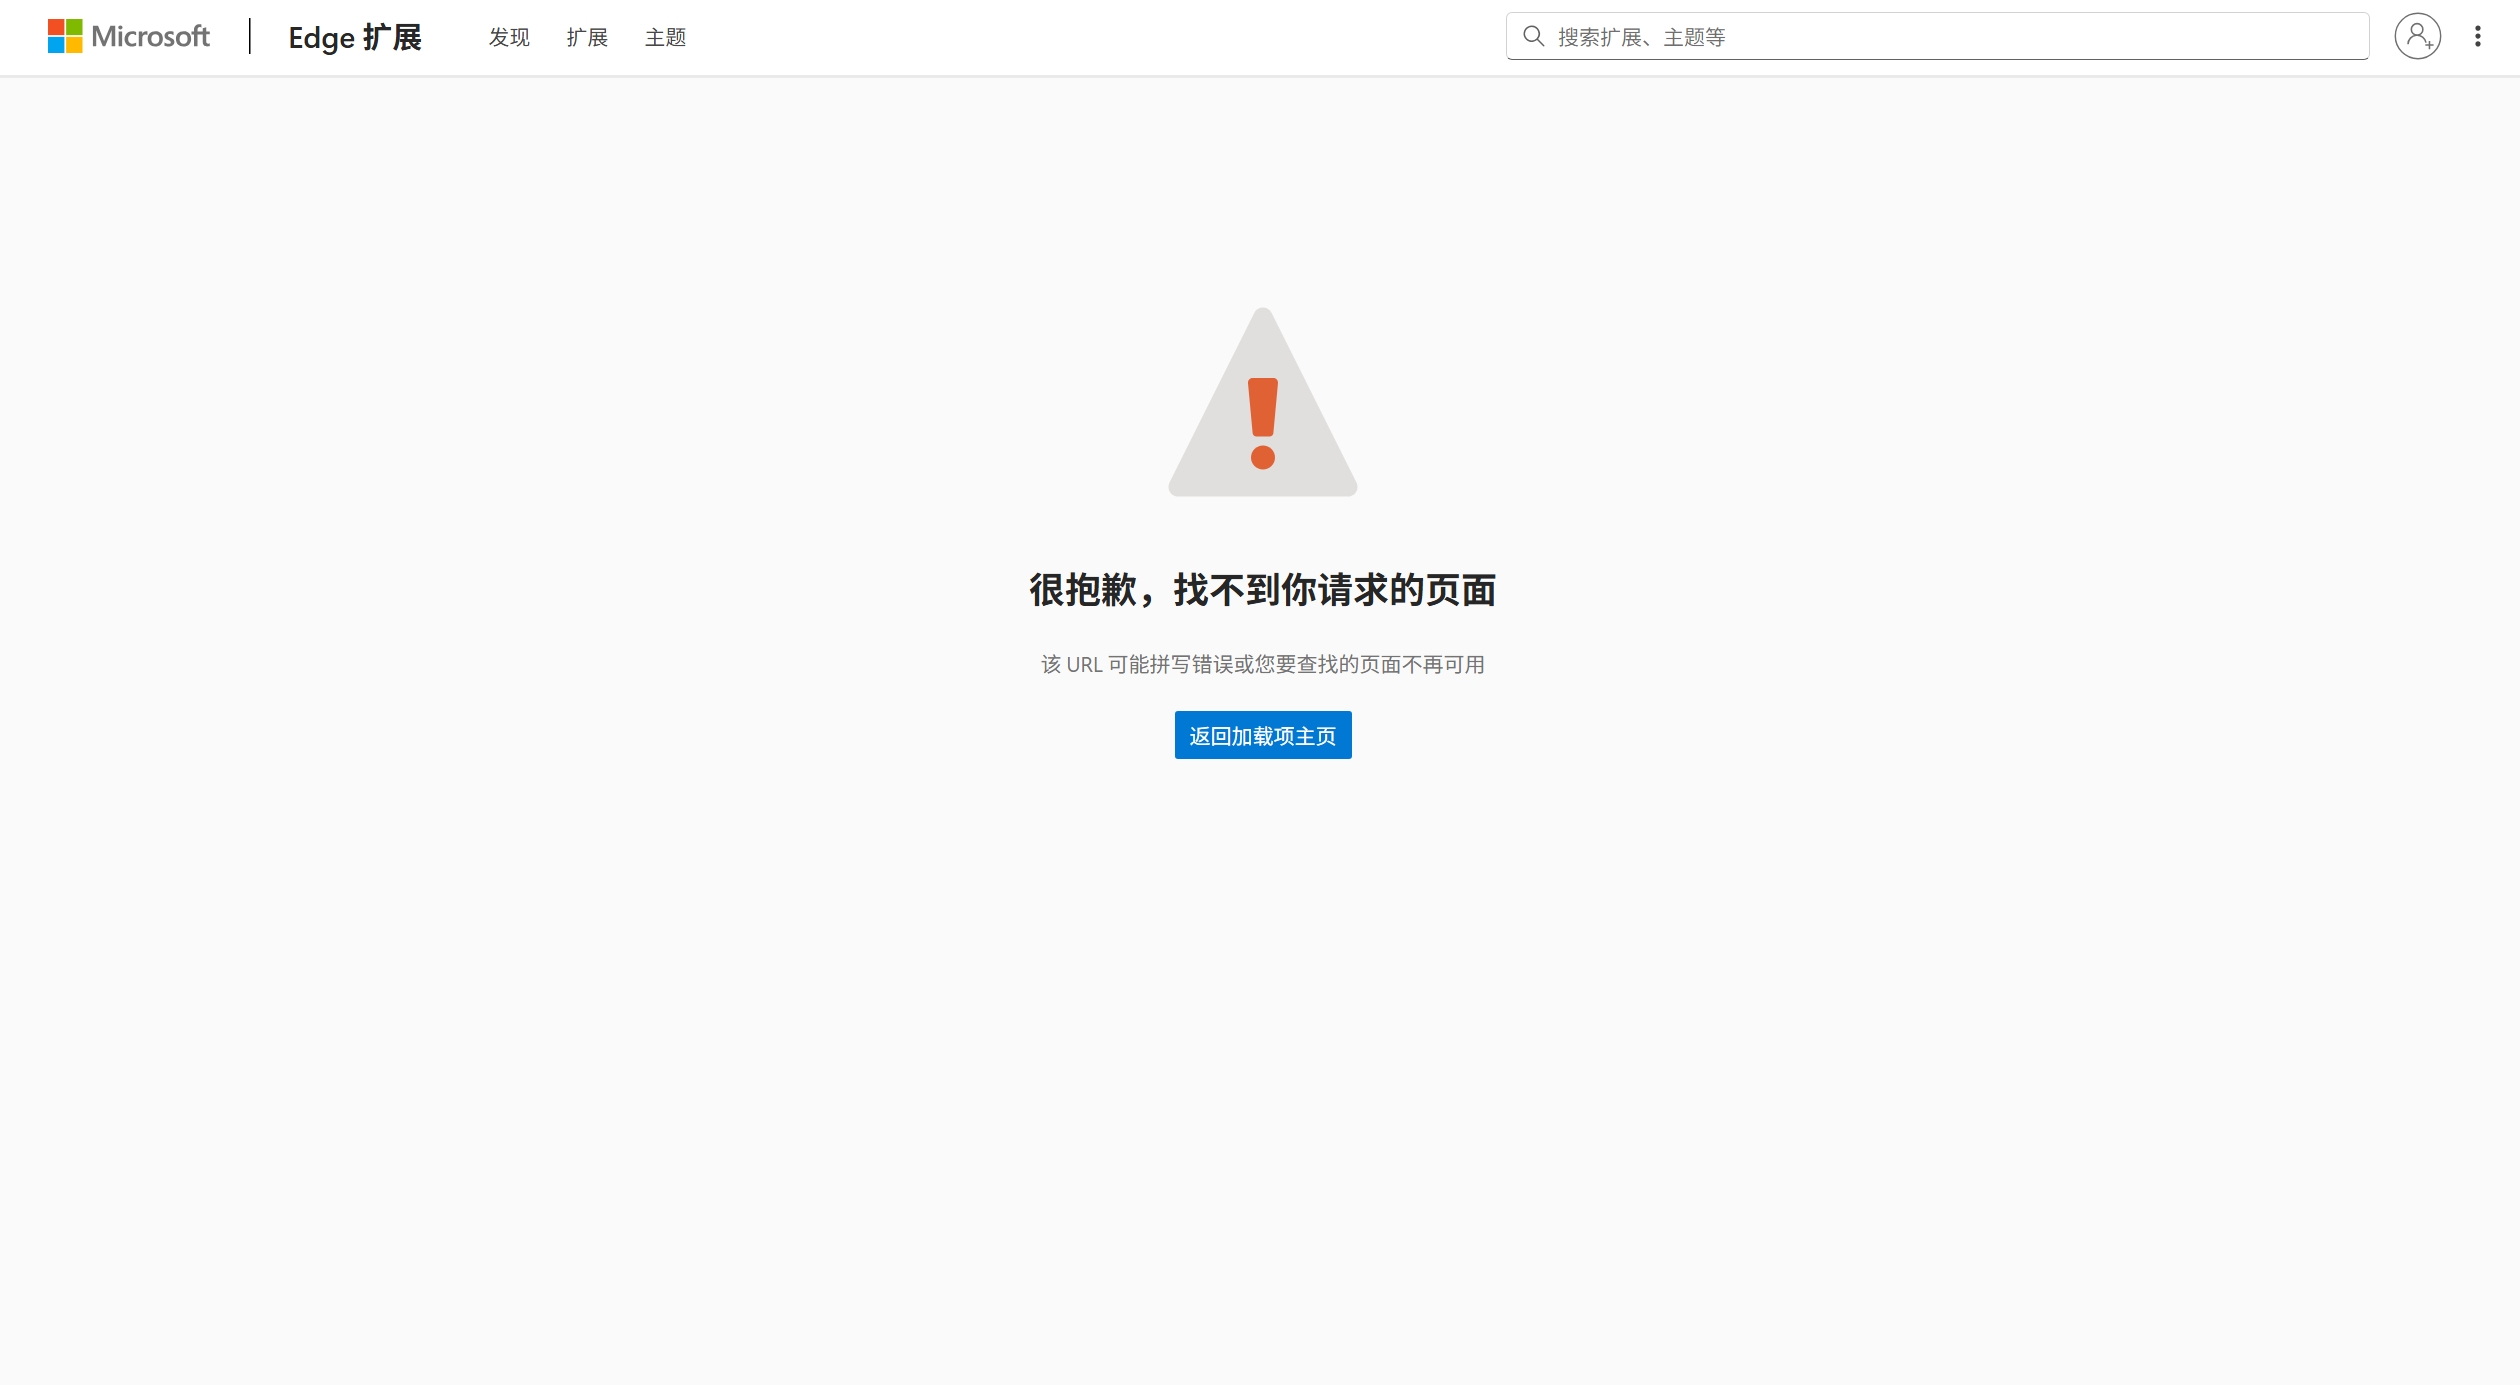Click the 很抱歉，找不到你请求的页面 heading
Image resolution: width=2520 pixels, height=1385 pixels.
click(1263, 590)
